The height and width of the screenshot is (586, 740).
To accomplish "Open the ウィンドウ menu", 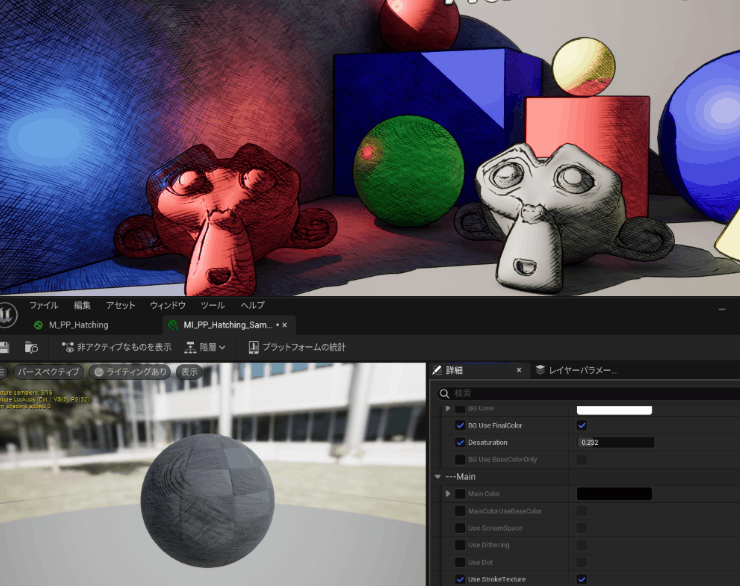I will pyautogui.click(x=168, y=306).
